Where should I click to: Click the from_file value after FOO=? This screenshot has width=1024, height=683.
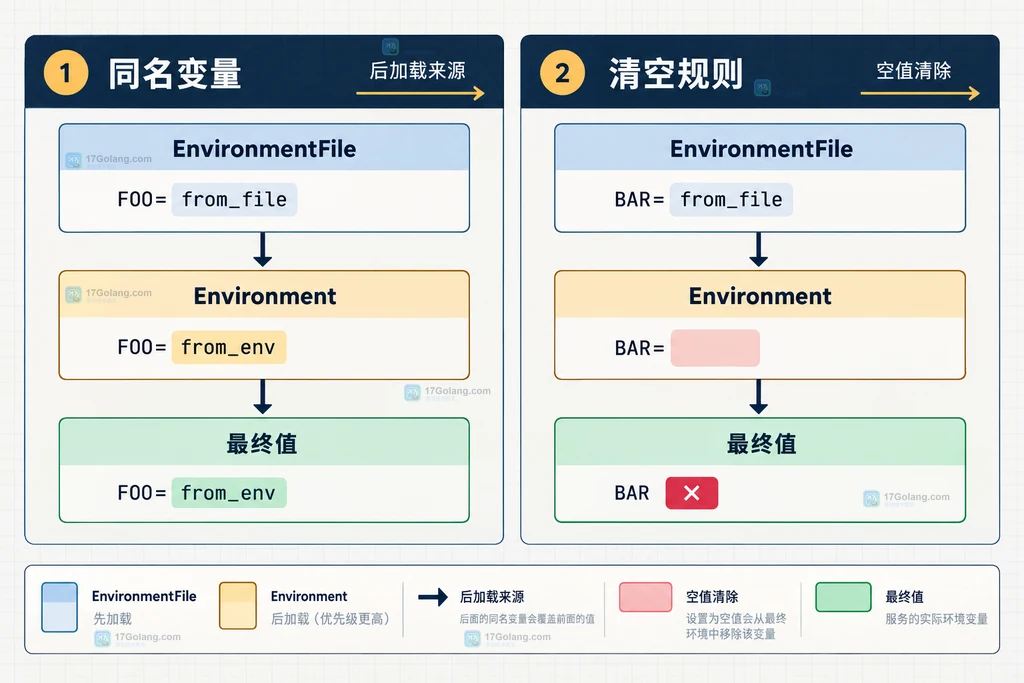[x=234, y=200]
